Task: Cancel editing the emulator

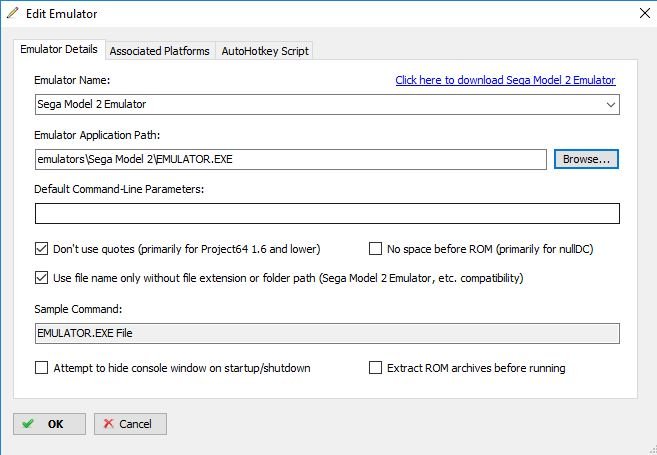Action: [x=130, y=424]
